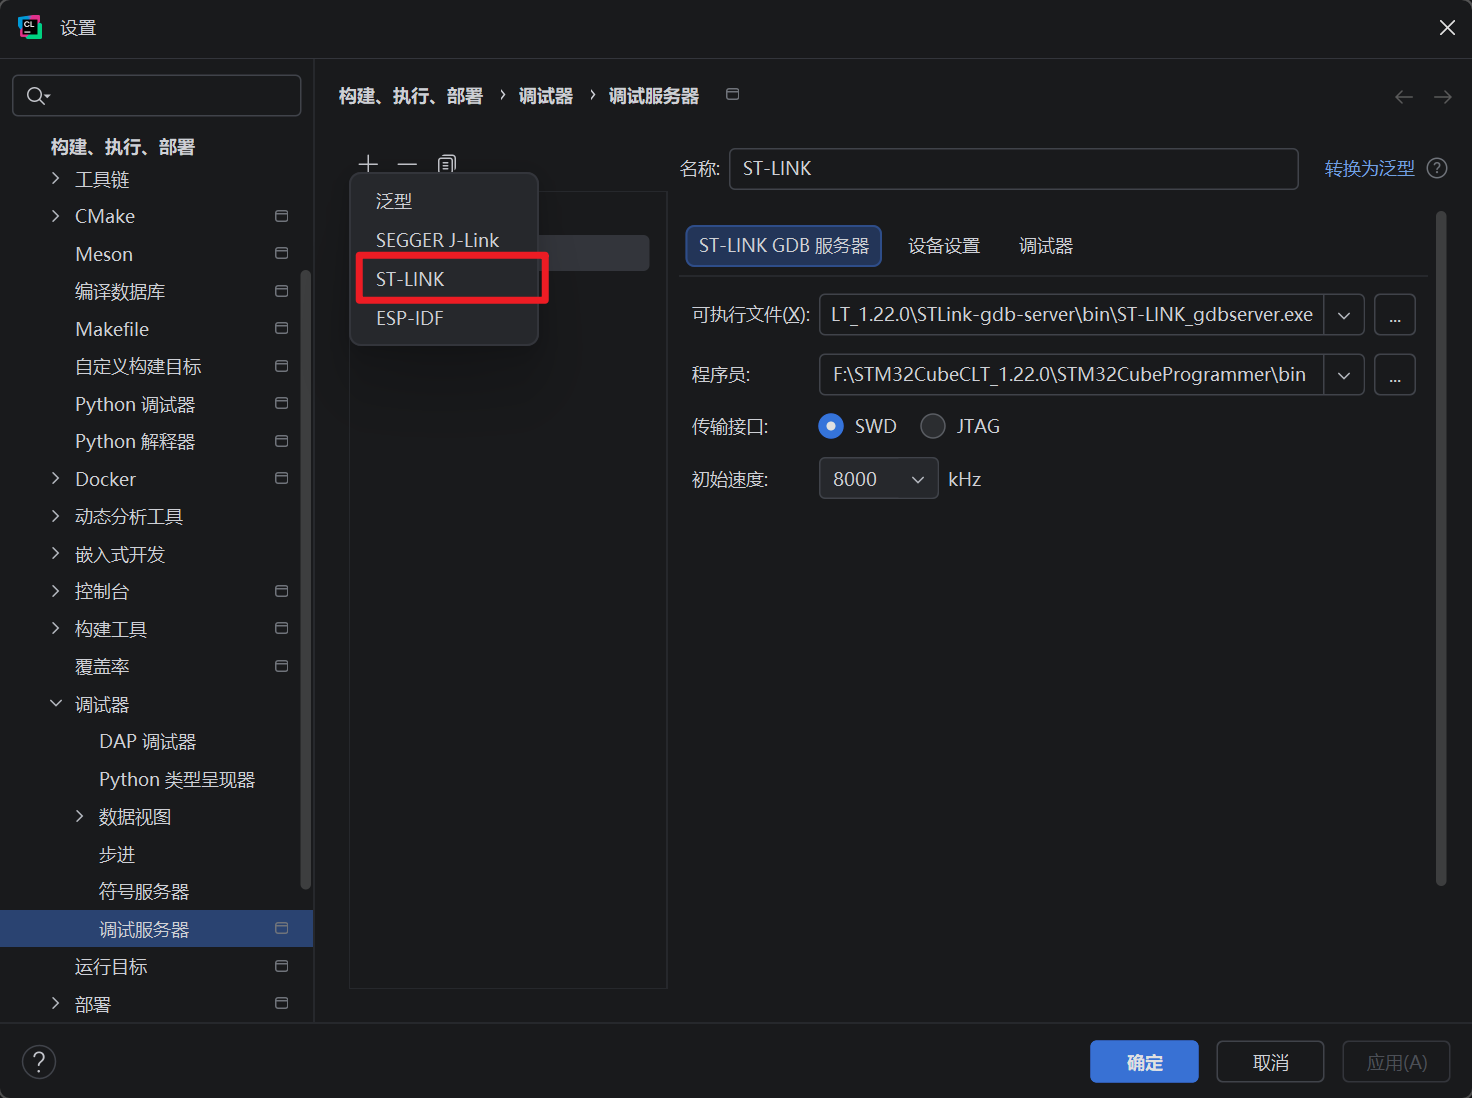Open the ST-LINK GDB 服务器 tab

pyautogui.click(x=784, y=246)
